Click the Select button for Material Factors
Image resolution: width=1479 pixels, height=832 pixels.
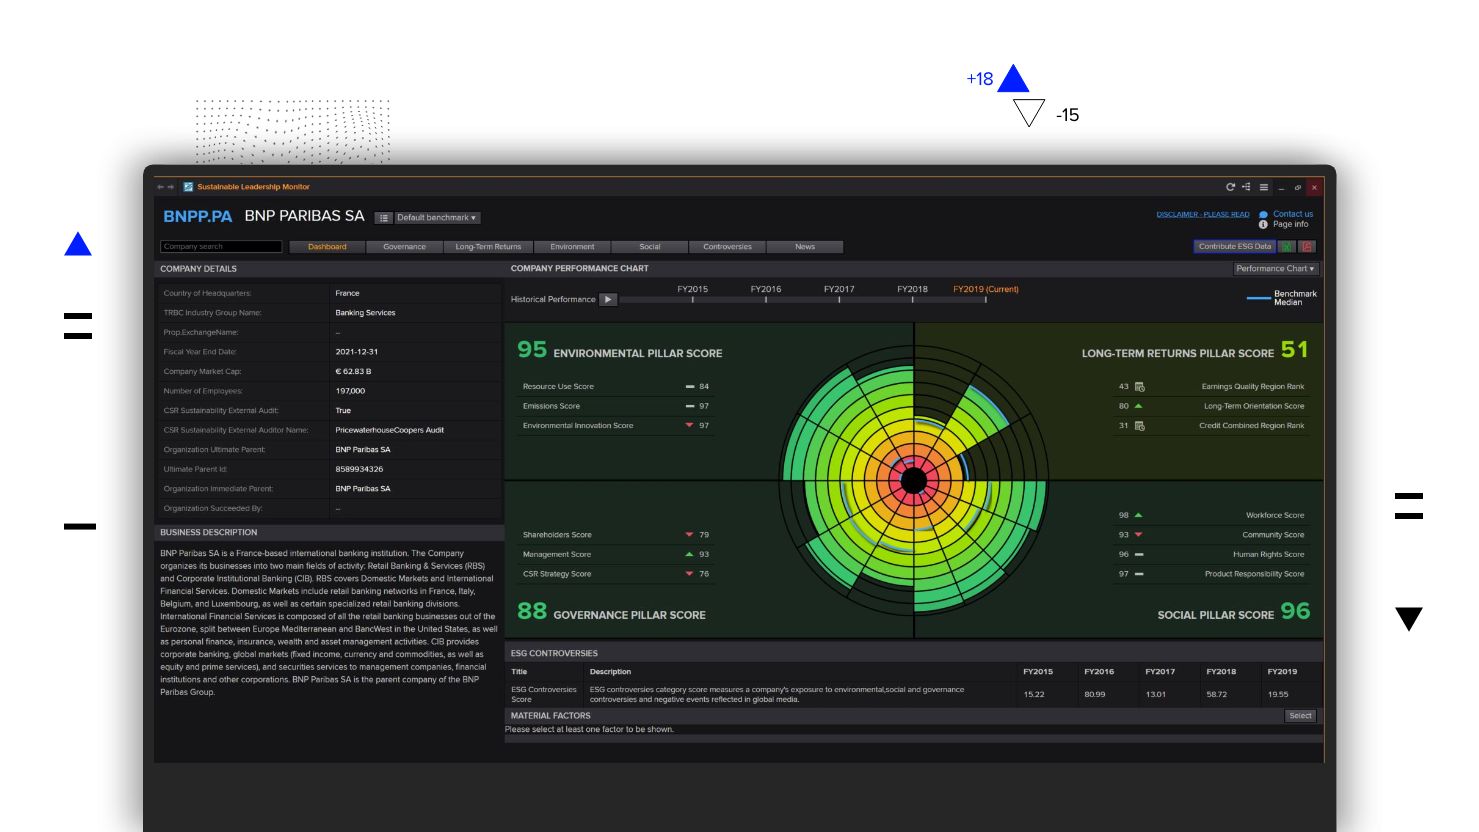click(1300, 716)
